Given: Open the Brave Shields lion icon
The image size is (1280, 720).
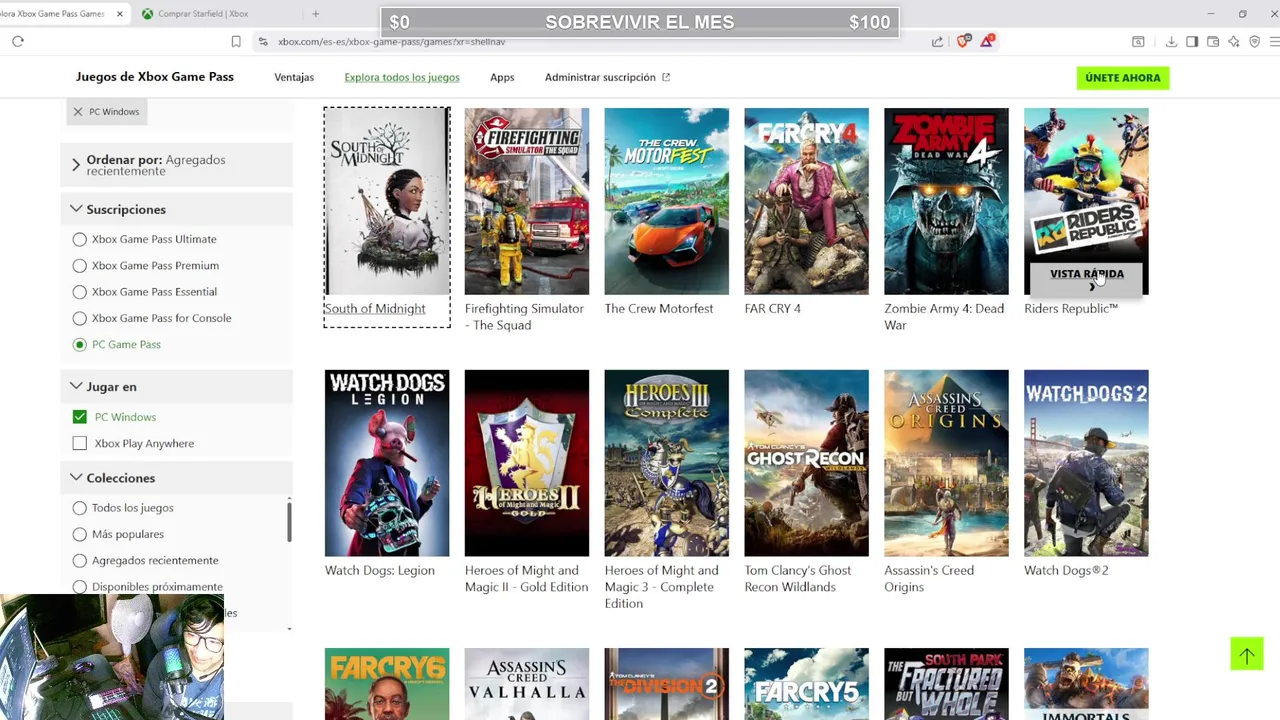Looking at the screenshot, I should pos(964,41).
